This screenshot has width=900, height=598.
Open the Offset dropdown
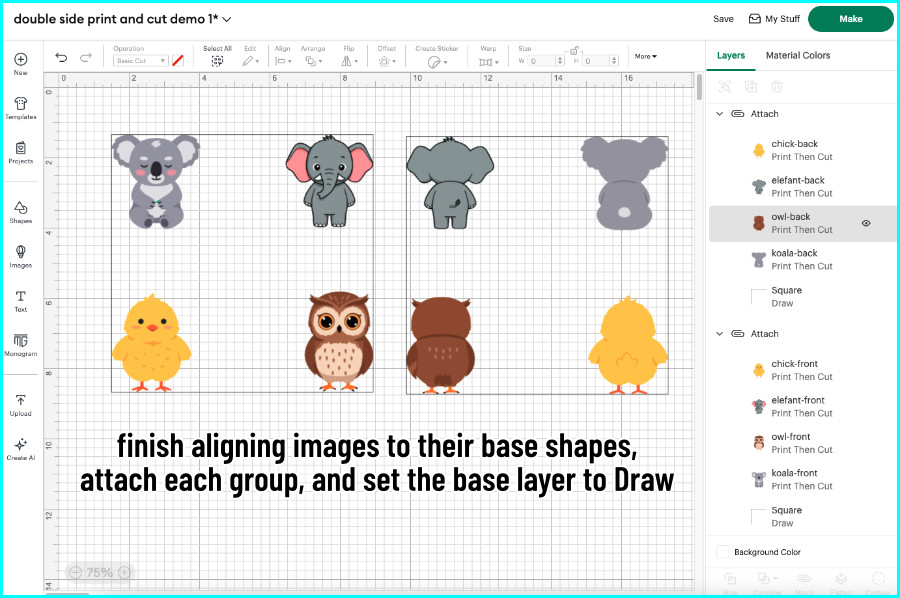387,61
